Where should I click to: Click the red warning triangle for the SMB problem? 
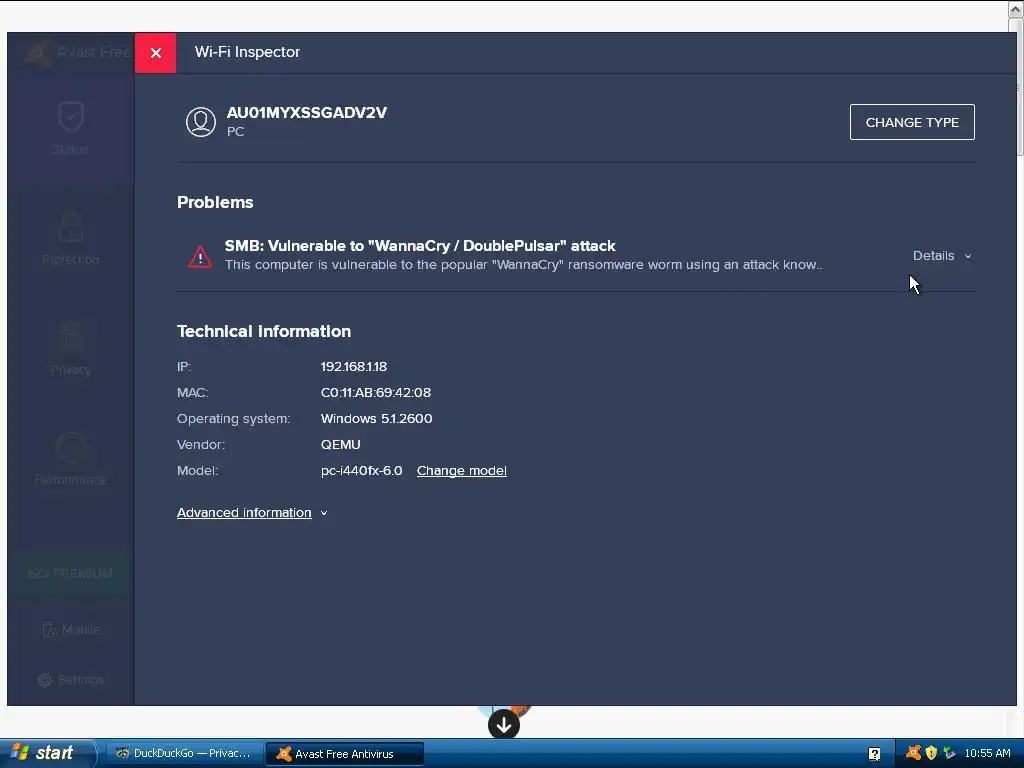[x=200, y=257]
